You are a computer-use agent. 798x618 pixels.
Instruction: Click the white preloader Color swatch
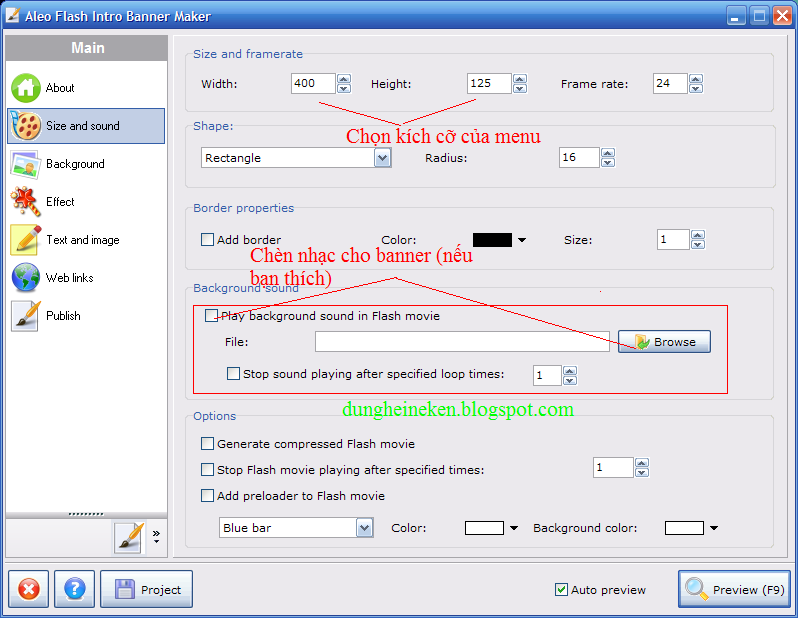(484, 528)
